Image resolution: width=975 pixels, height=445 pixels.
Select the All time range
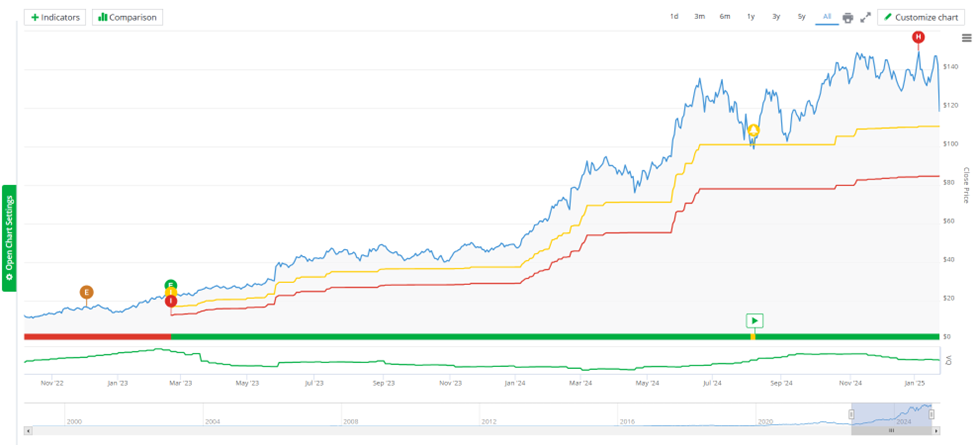tap(827, 17)
